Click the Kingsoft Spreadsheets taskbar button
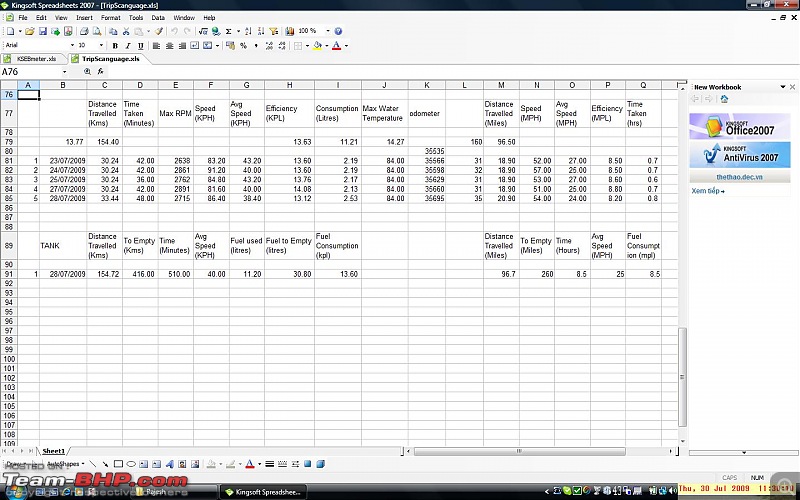This screenshot has height=500, width=800. pos(264,492)
